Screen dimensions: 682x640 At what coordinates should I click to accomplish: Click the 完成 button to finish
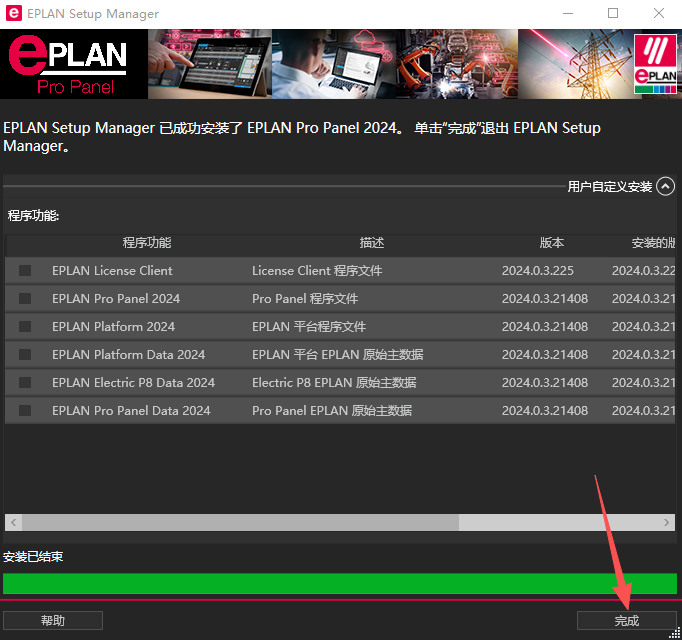coord(626,620)
